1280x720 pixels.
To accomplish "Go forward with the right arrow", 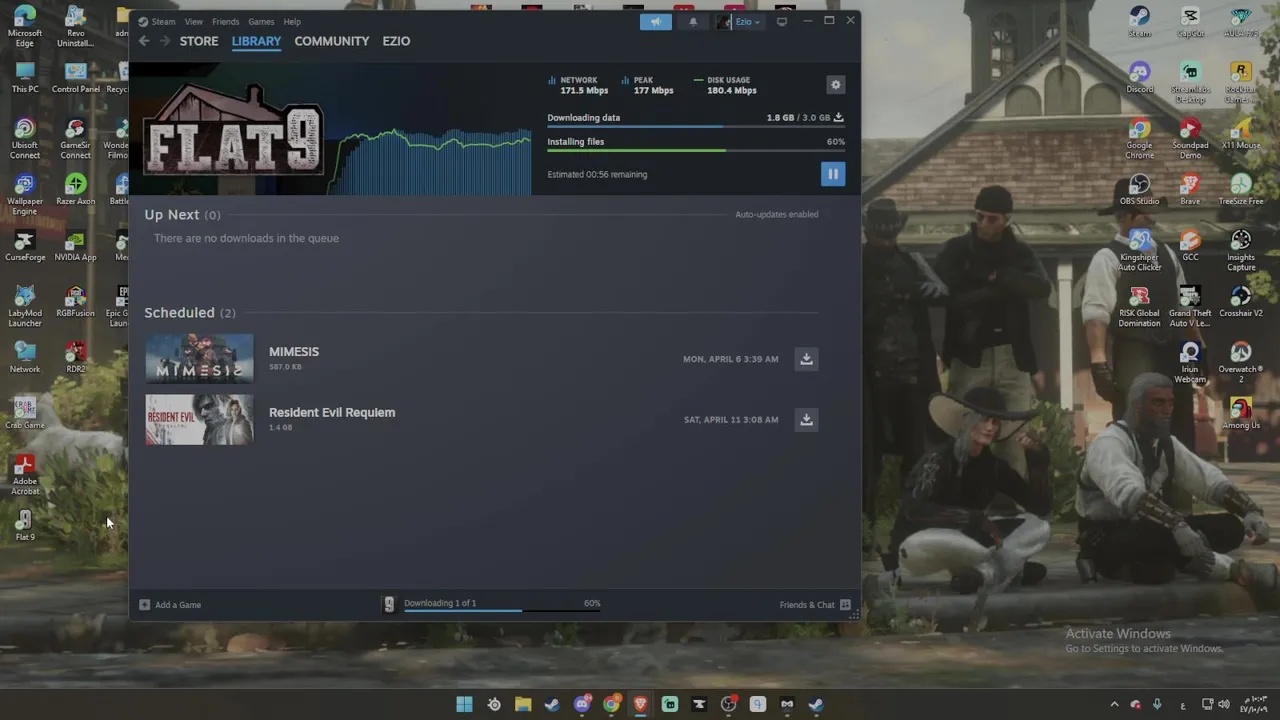I will tap(165, 41).
